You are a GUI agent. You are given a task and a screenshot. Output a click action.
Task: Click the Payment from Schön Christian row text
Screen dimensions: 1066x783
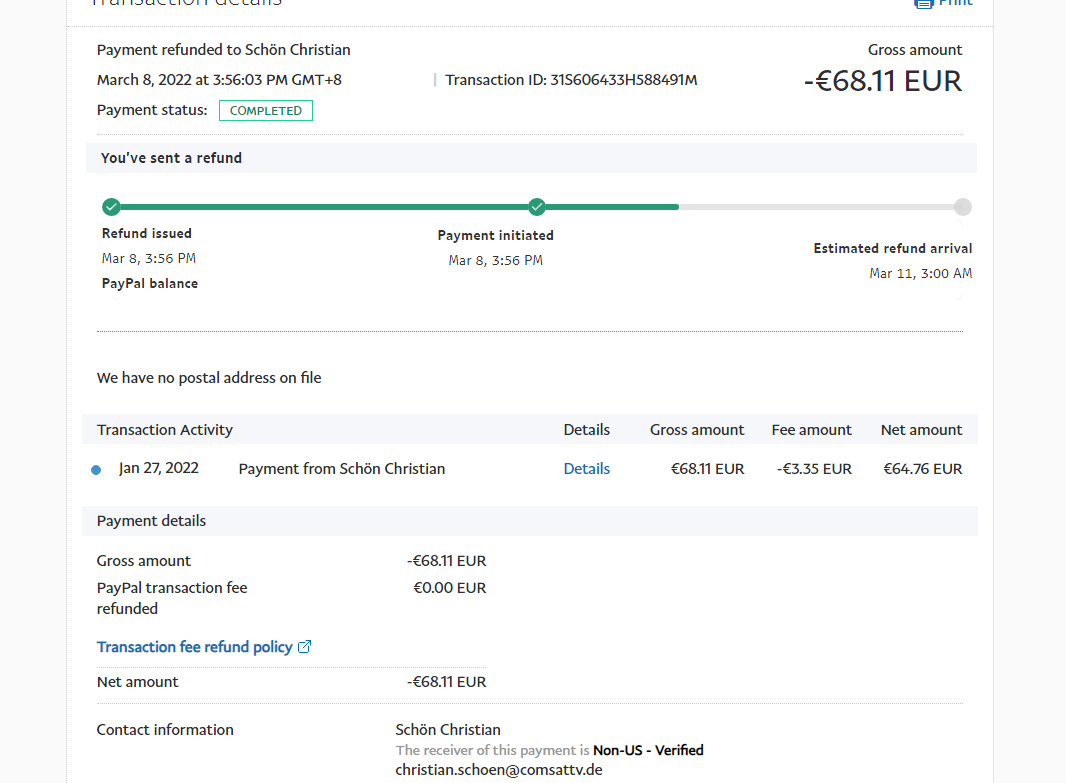pos(341,469)
